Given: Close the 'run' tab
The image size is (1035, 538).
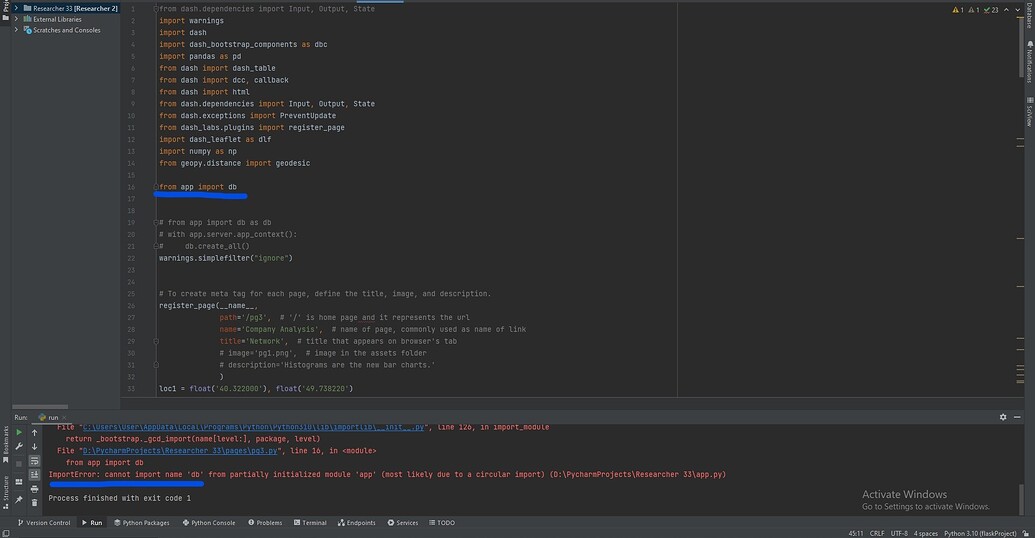Looking at the screenshot, I should coord(64,418).
